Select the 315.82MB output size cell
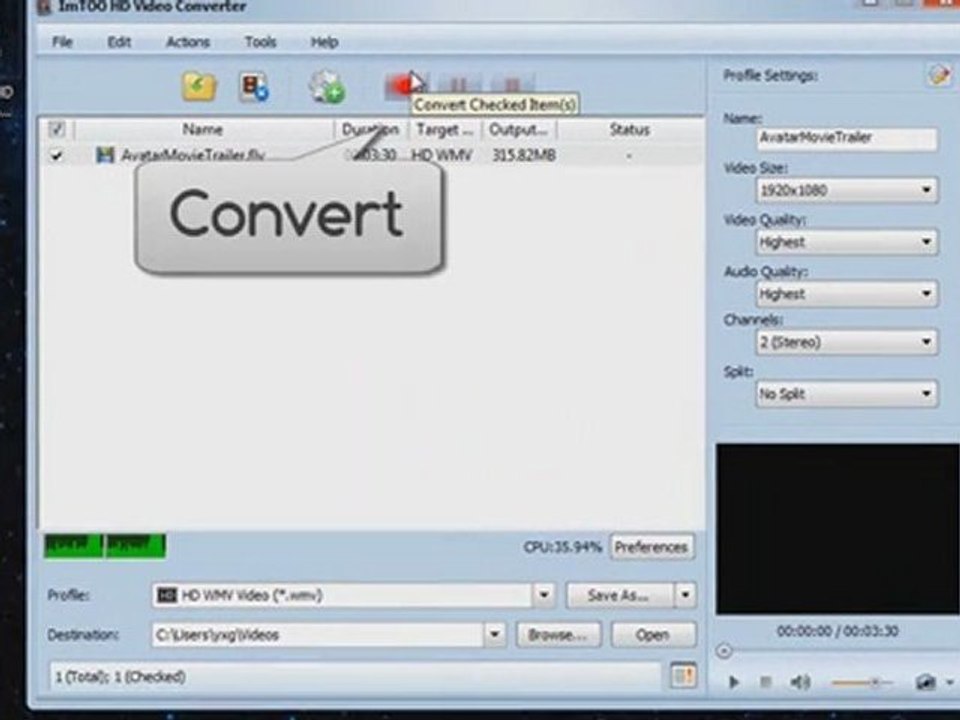 coord(523,156)
